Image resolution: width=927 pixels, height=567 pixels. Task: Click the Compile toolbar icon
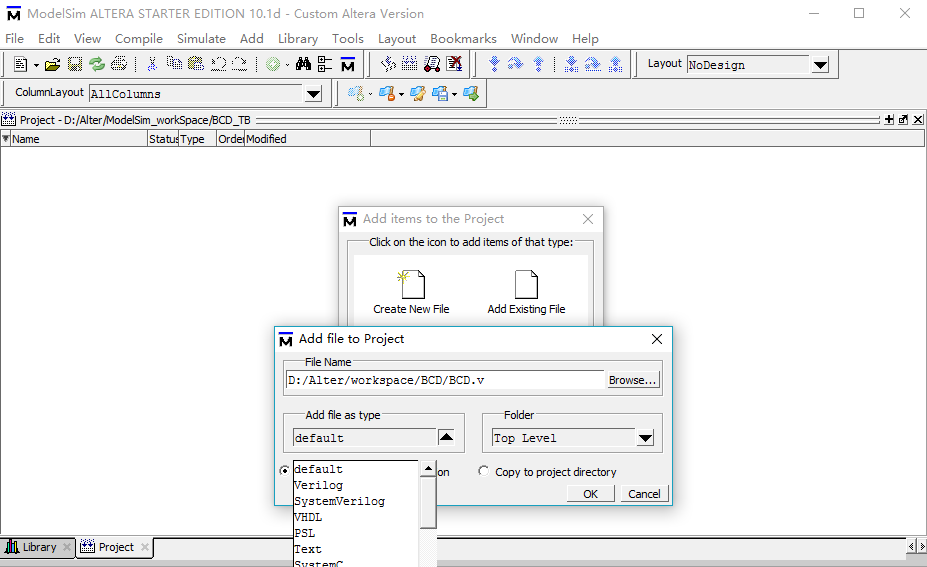tap(388, 64)
